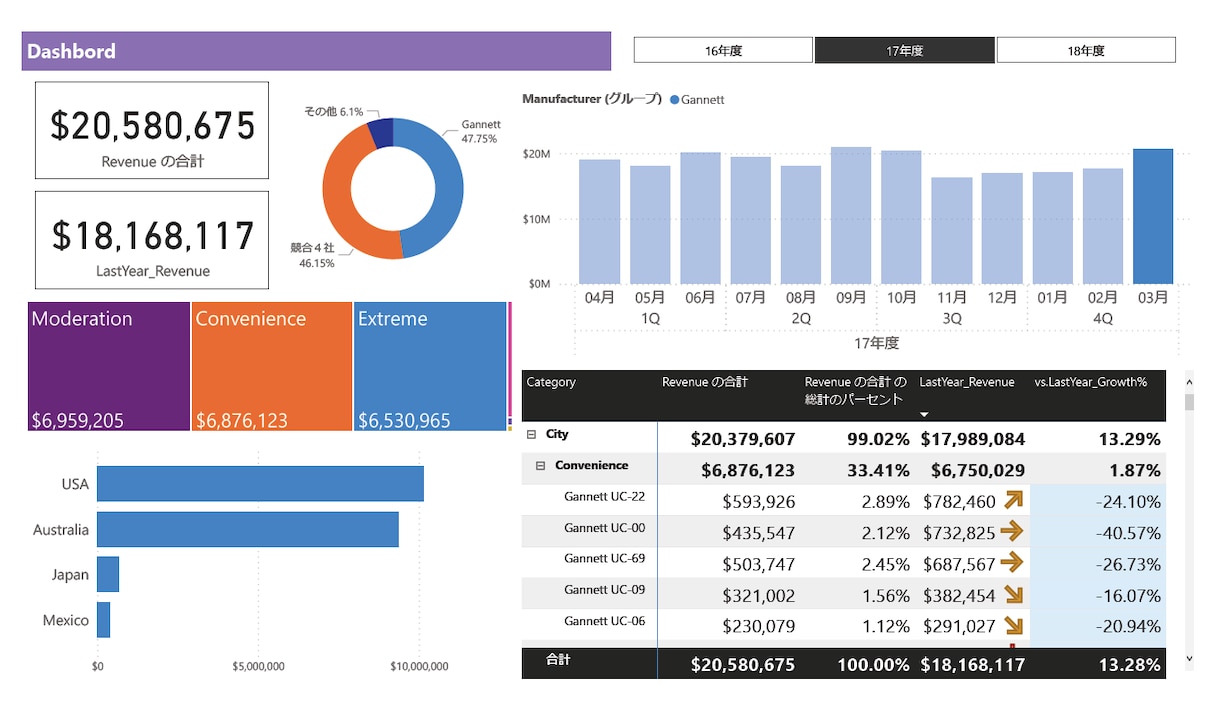1220x705 pixels.
Task: Select the orange Convenience treemap tile
Action: 272,366
